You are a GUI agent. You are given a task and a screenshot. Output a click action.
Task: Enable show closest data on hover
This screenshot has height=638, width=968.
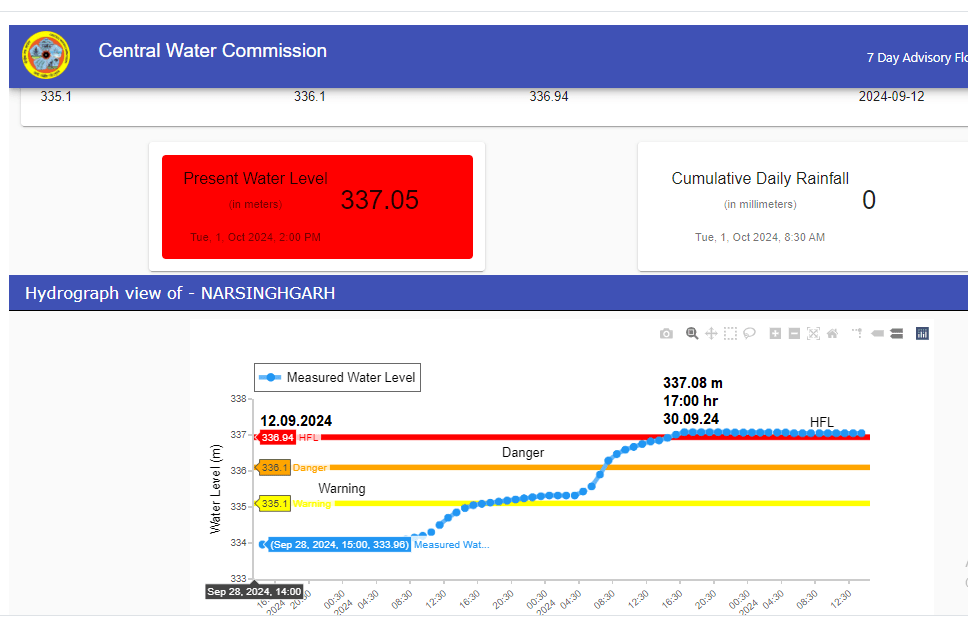(x=877, y=334)
